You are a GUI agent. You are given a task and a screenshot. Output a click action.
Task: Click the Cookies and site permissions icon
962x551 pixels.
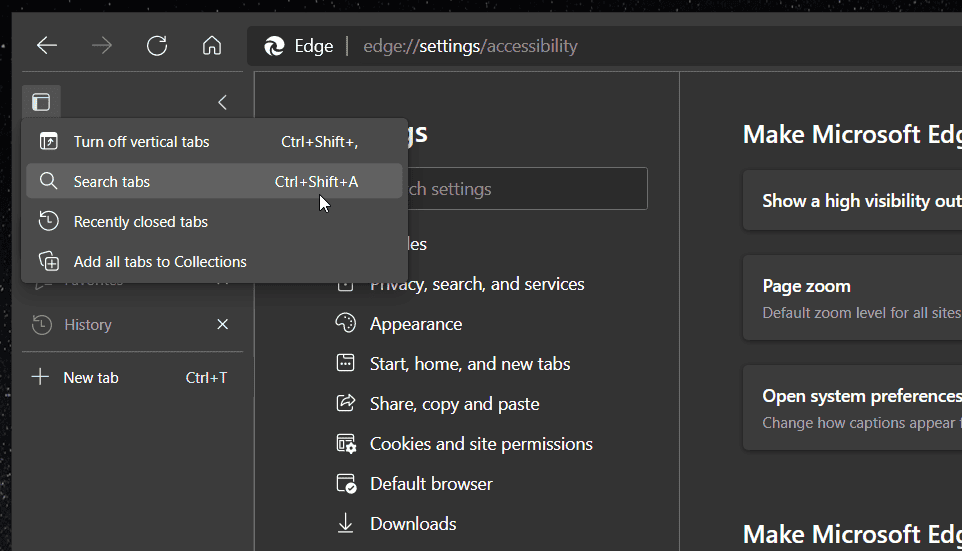346,443
